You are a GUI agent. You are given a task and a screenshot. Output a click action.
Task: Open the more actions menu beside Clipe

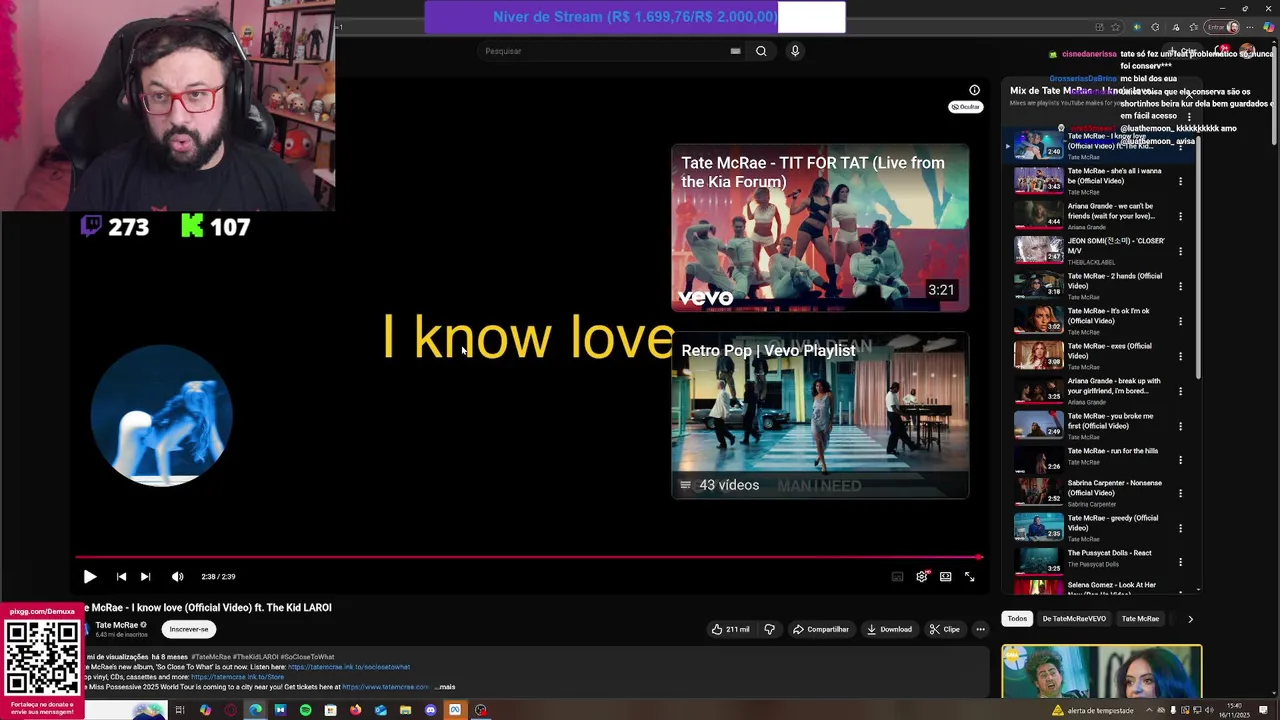[980, 629]
